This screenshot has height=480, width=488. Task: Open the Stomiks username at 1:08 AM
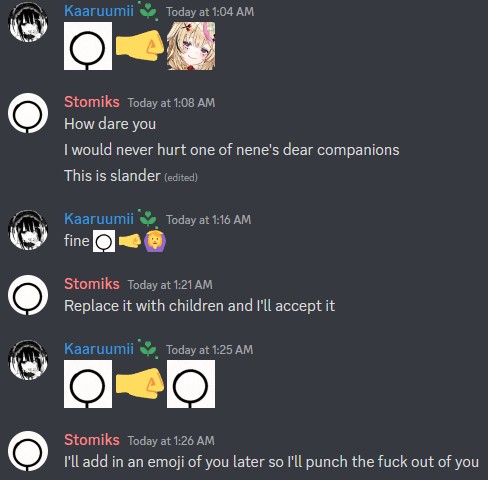tap(92, 102)
